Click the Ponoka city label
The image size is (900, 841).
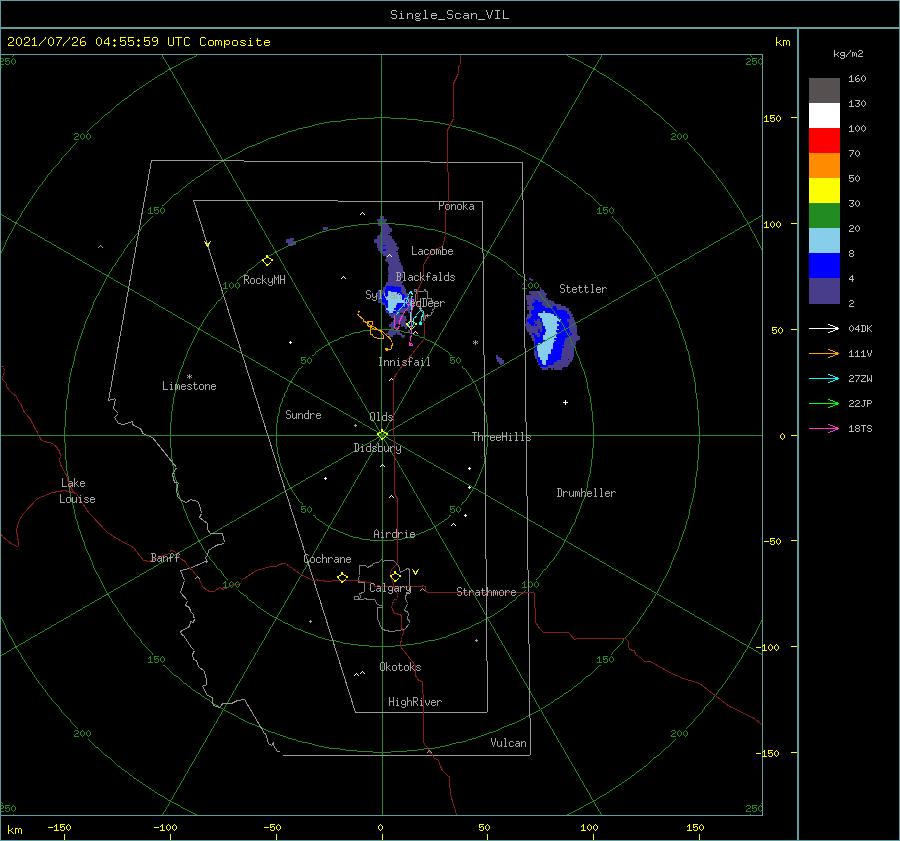[x=456, y=206]
